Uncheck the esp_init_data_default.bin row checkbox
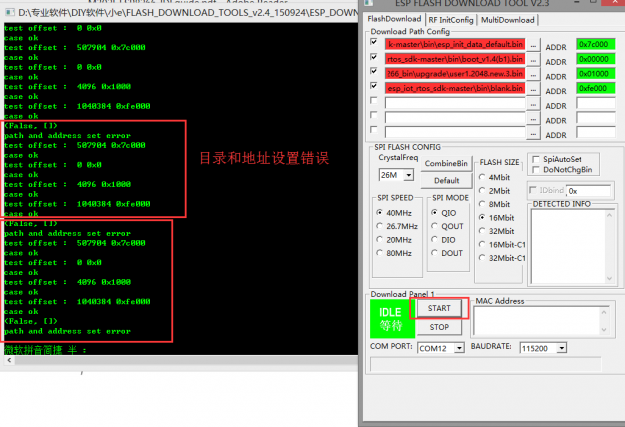 click(374, 42)
